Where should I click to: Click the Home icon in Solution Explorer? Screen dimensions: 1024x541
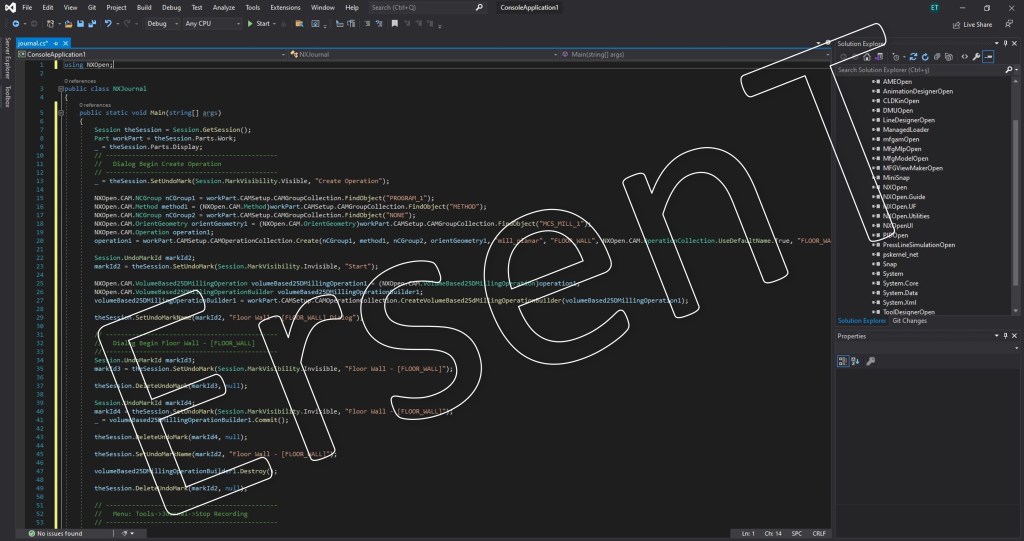(x=866, y=57)
